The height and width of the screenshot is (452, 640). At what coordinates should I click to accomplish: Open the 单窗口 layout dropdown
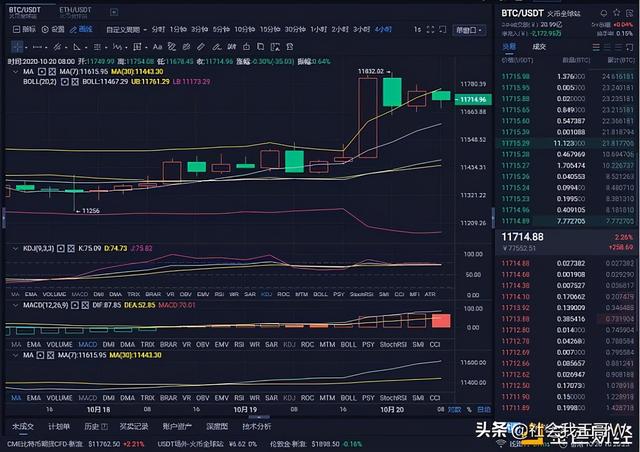[x=469, y=30]
